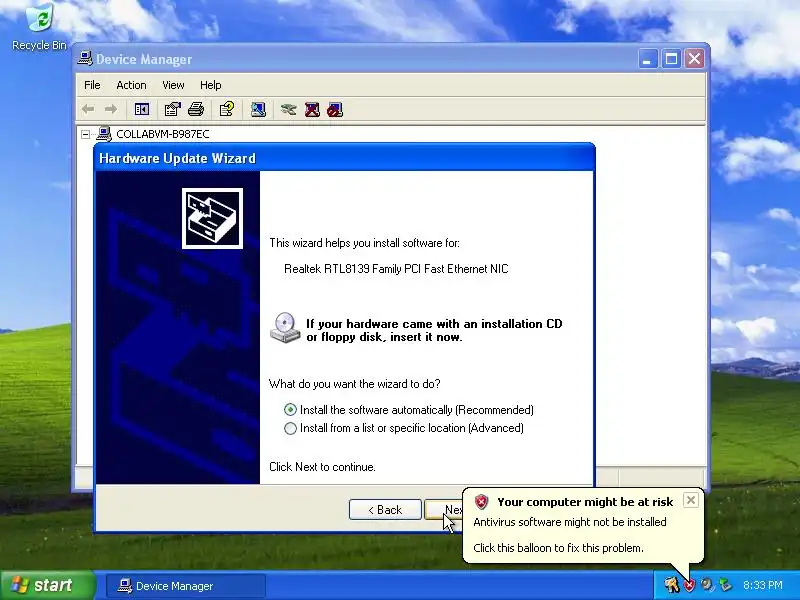Click the computer icon beside COLLABVM-B987EC

pos(104,134)
